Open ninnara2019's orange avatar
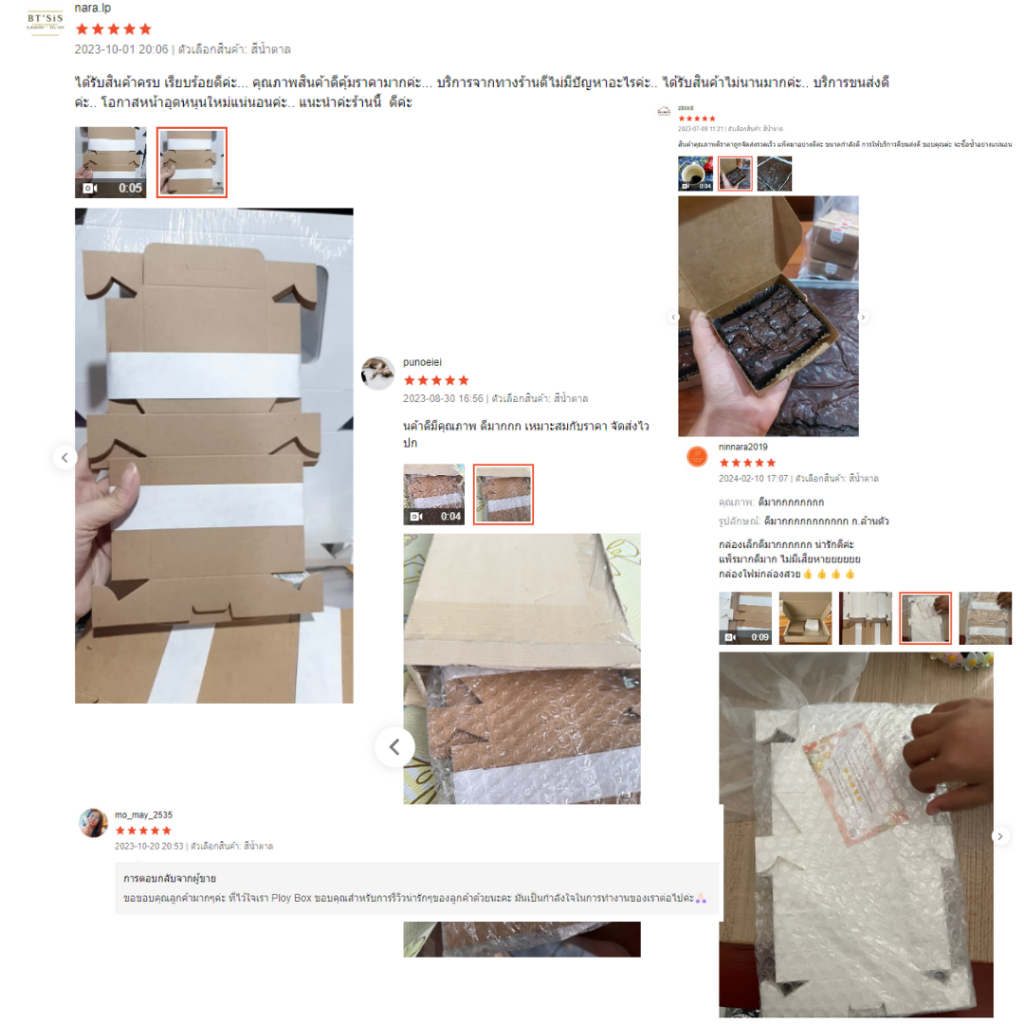The image size is (1024, 1024). pos(697,456)
